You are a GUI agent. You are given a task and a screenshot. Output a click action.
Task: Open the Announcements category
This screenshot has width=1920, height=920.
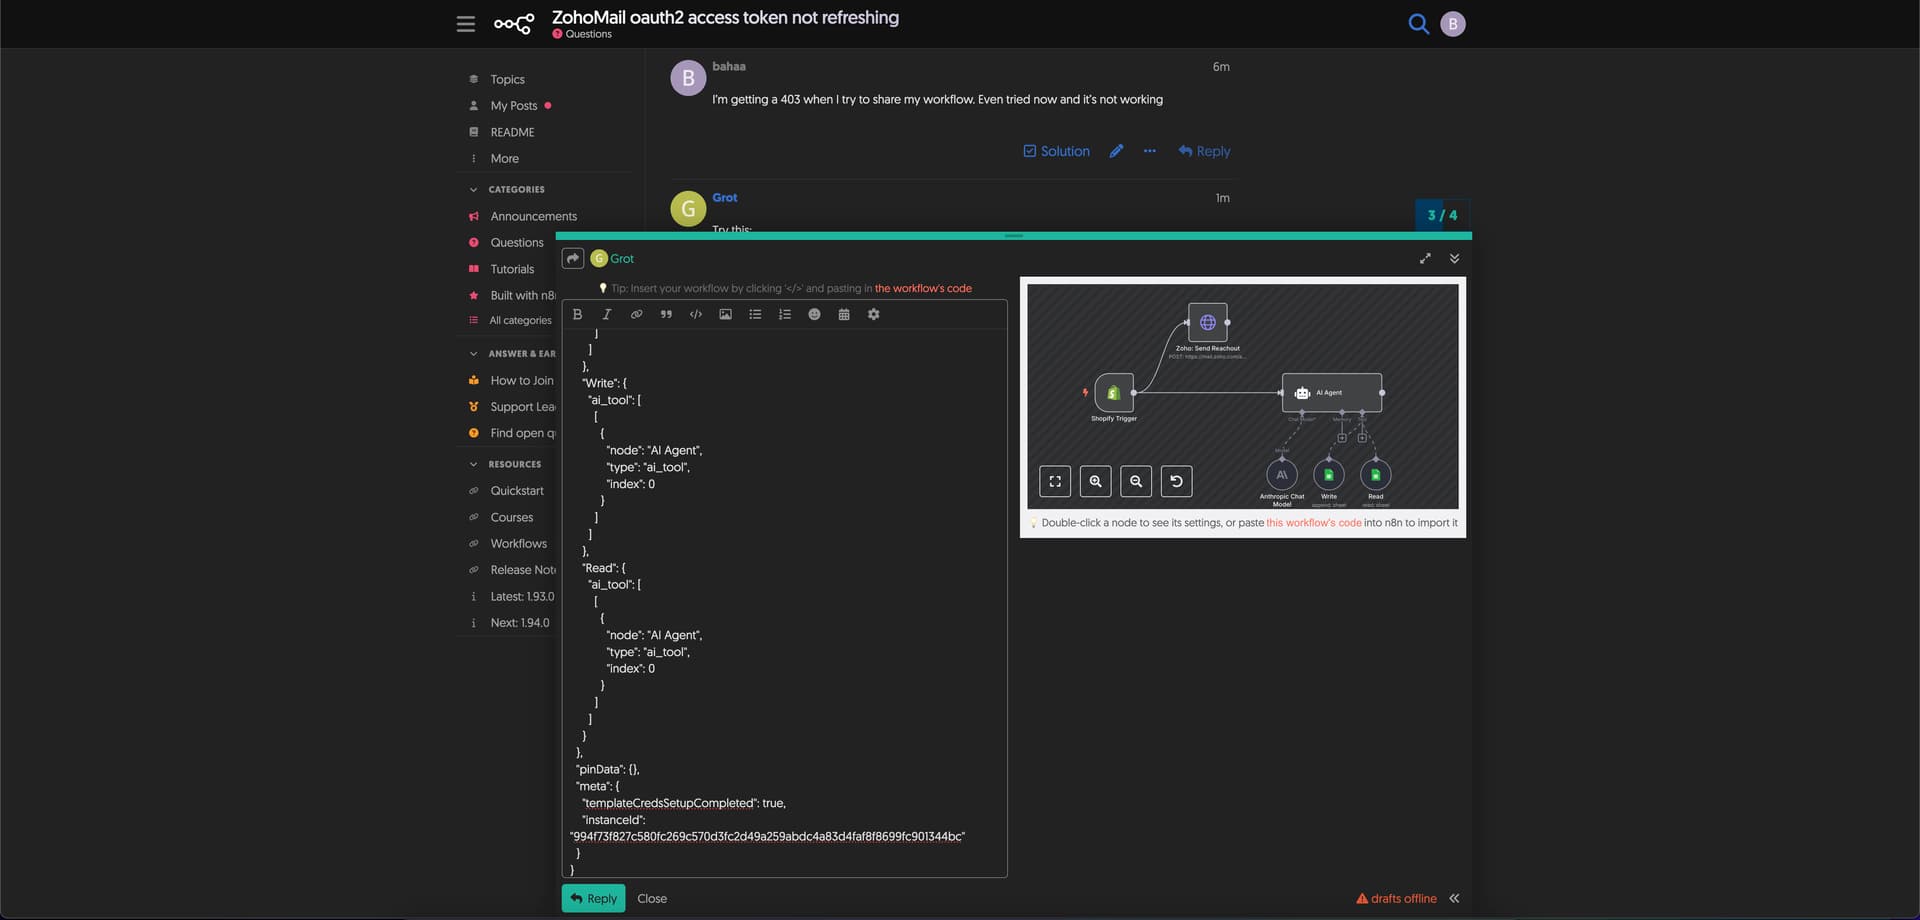(533, 216)
